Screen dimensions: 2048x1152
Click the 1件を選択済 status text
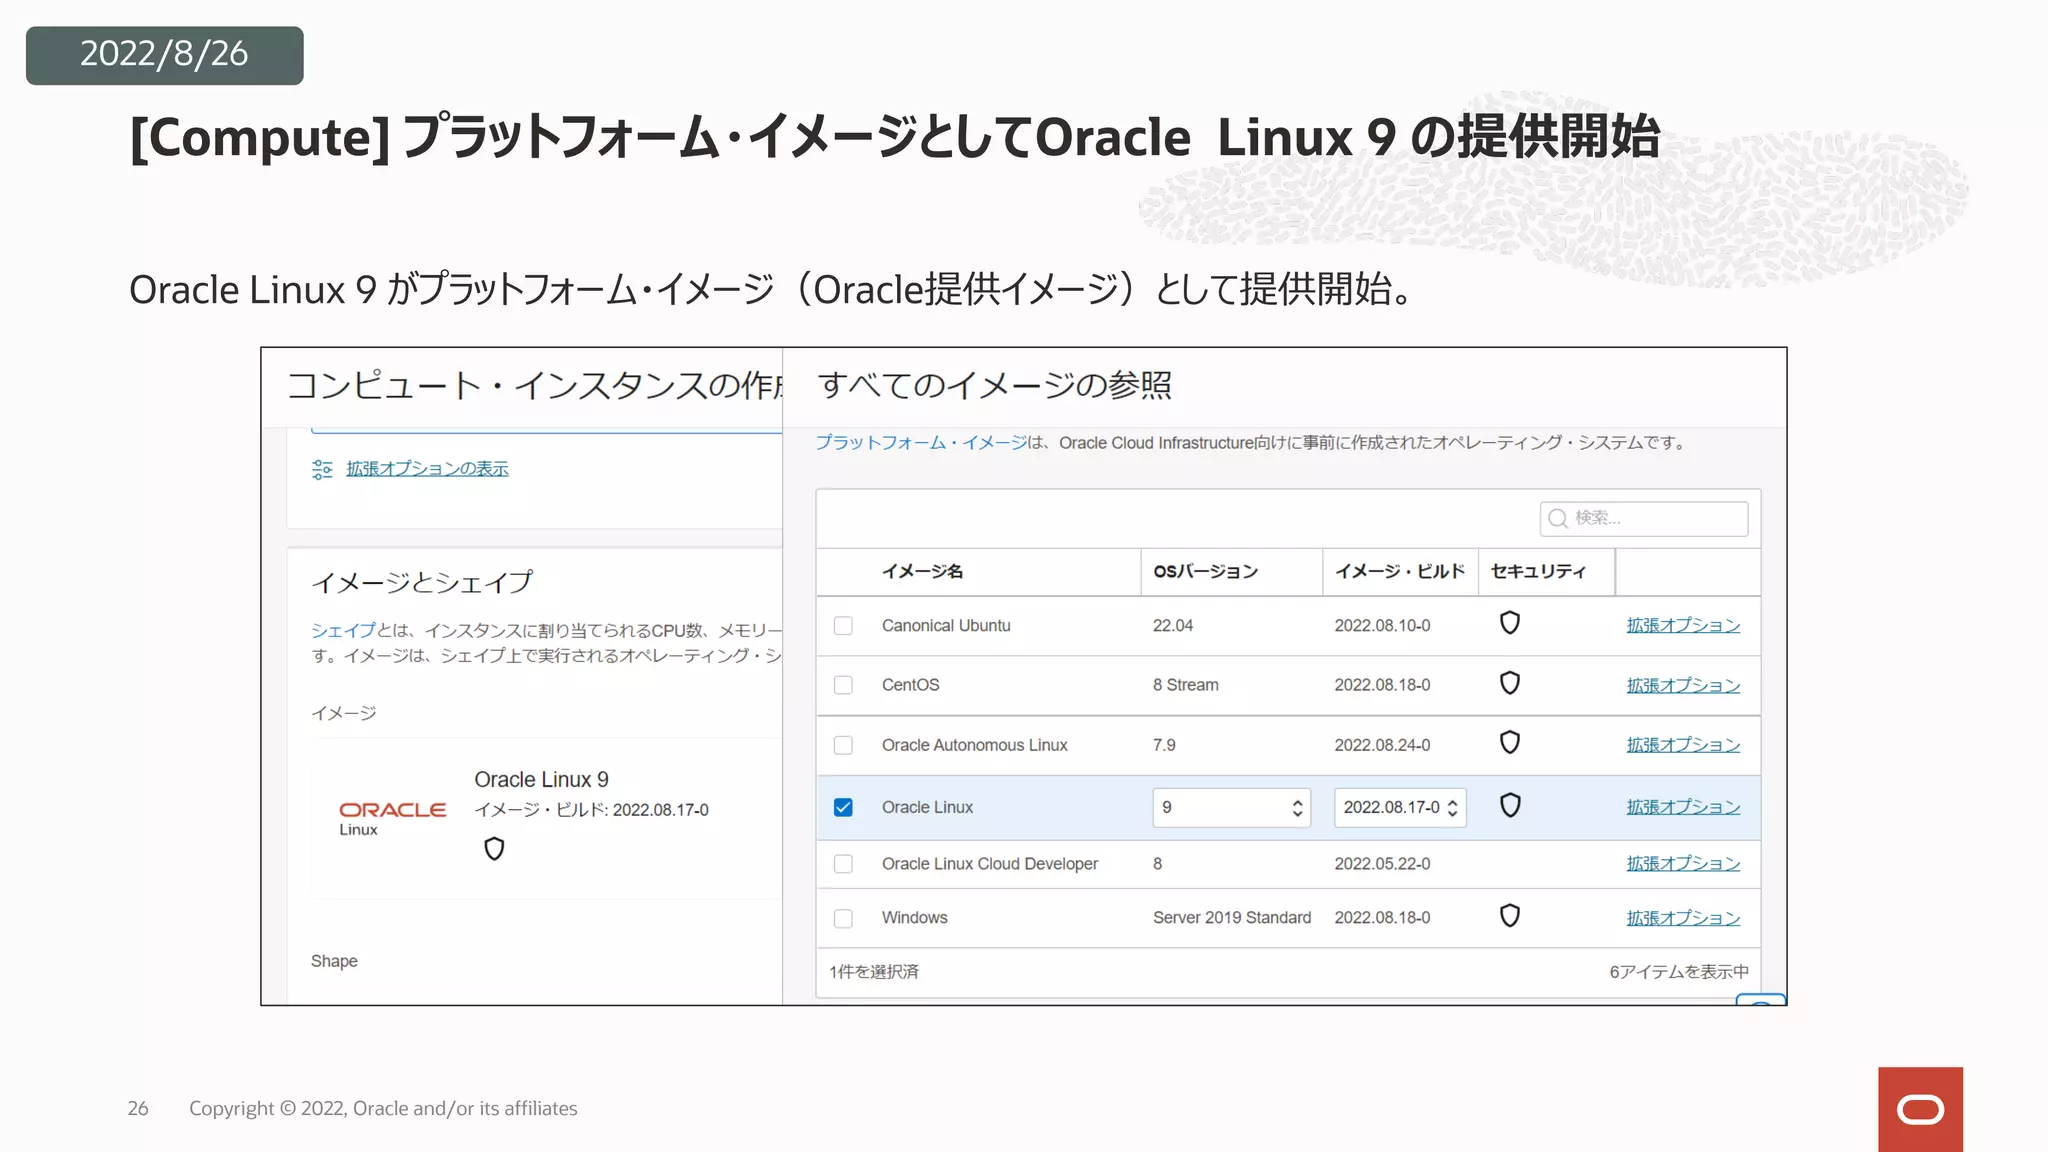(874, 972)
